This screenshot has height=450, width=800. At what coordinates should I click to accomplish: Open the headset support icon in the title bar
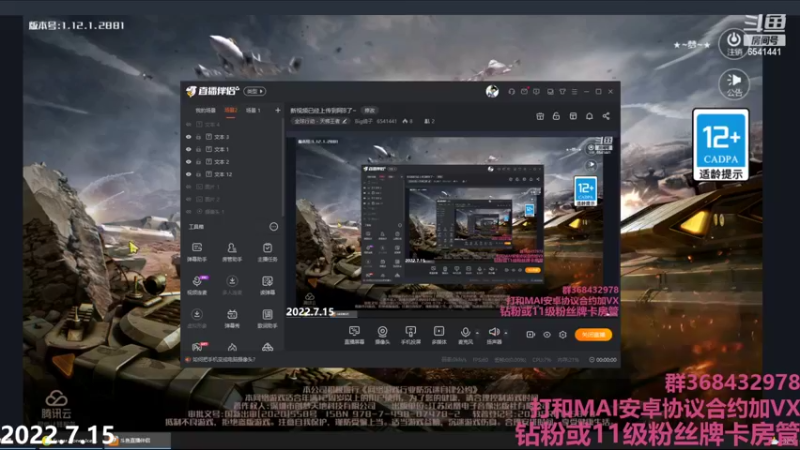511,92
